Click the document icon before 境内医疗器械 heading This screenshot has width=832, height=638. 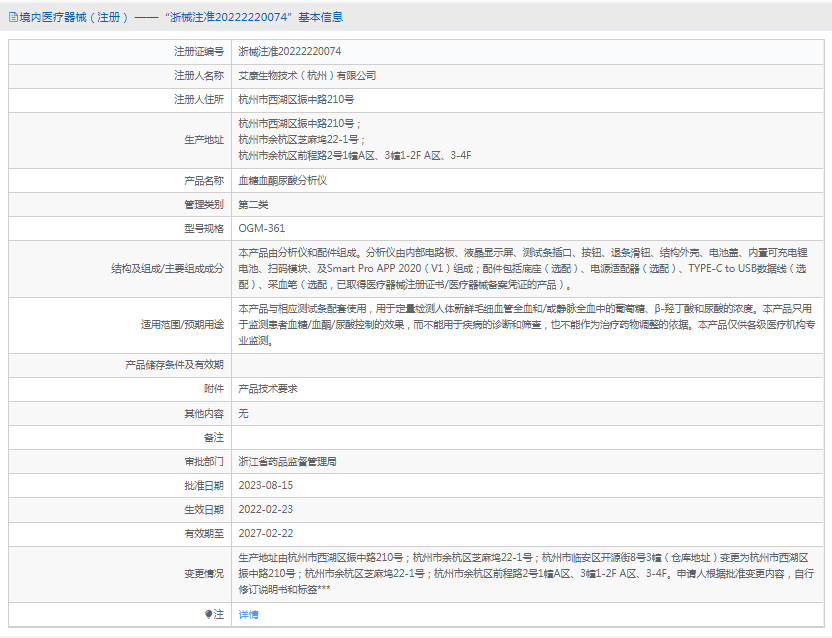coord(13,18)
